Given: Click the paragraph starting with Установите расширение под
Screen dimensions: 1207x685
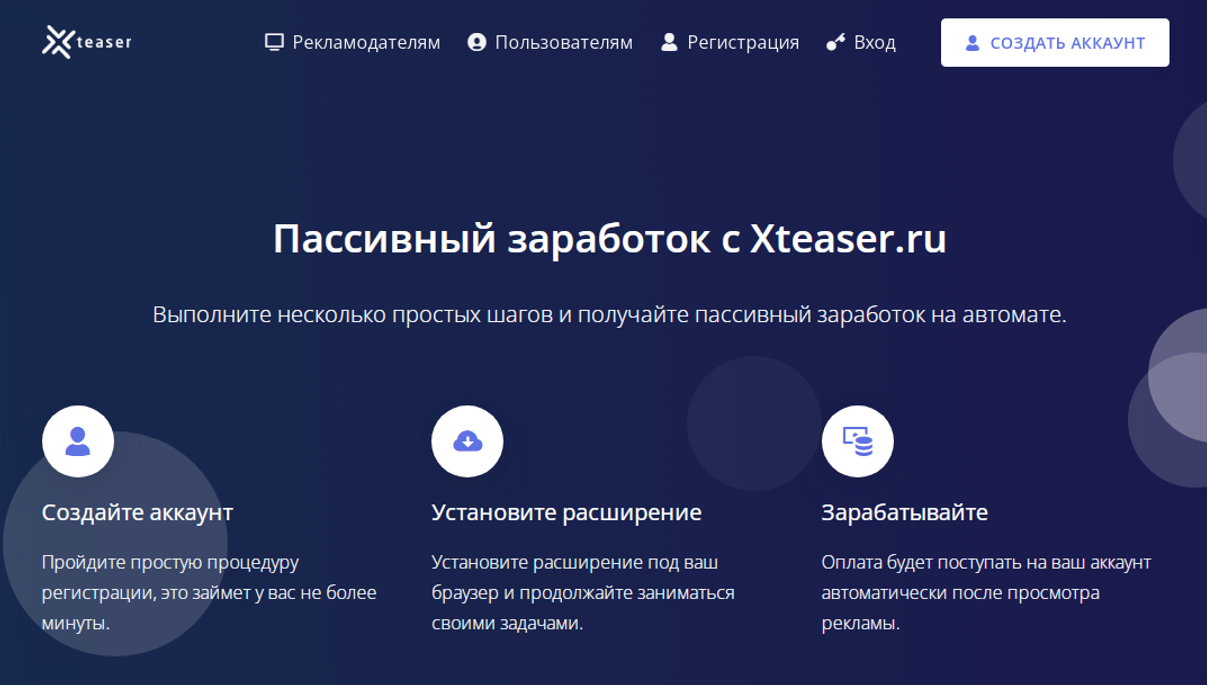Looking at the screenshot, I should pyautogui.click(x=583, y=593).
